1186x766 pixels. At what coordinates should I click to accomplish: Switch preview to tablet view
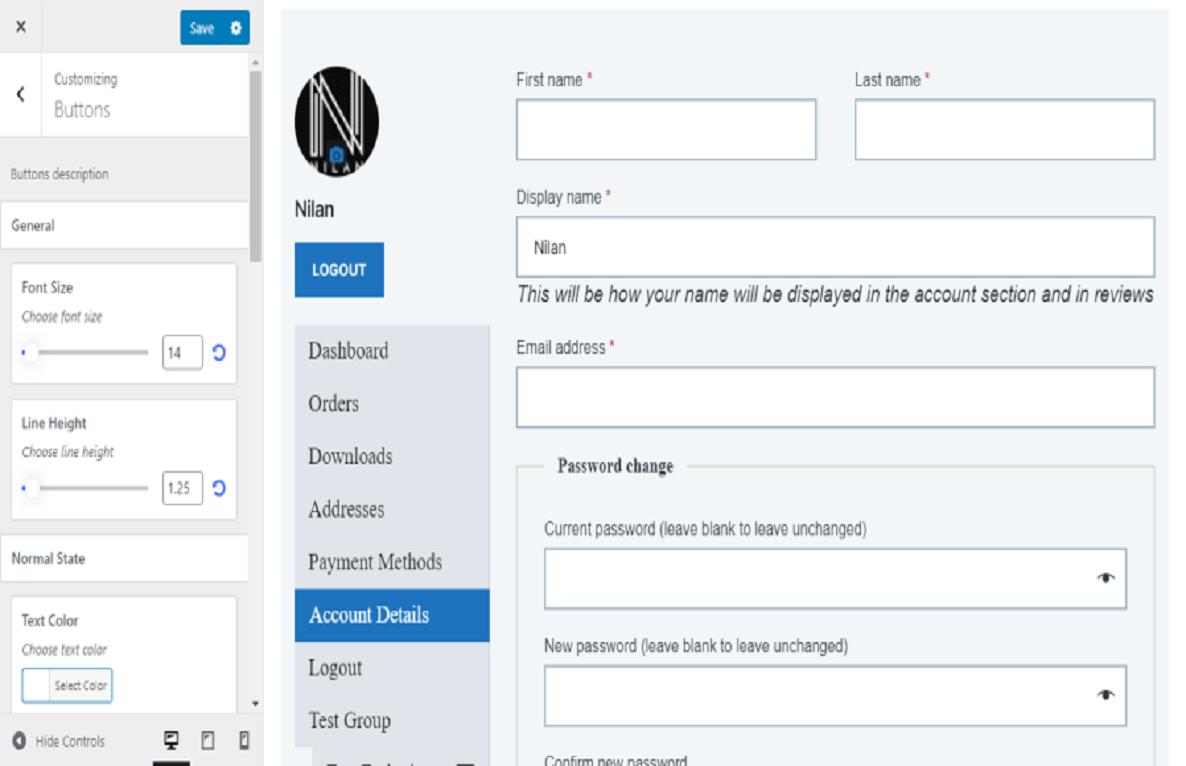click(209, 740)
